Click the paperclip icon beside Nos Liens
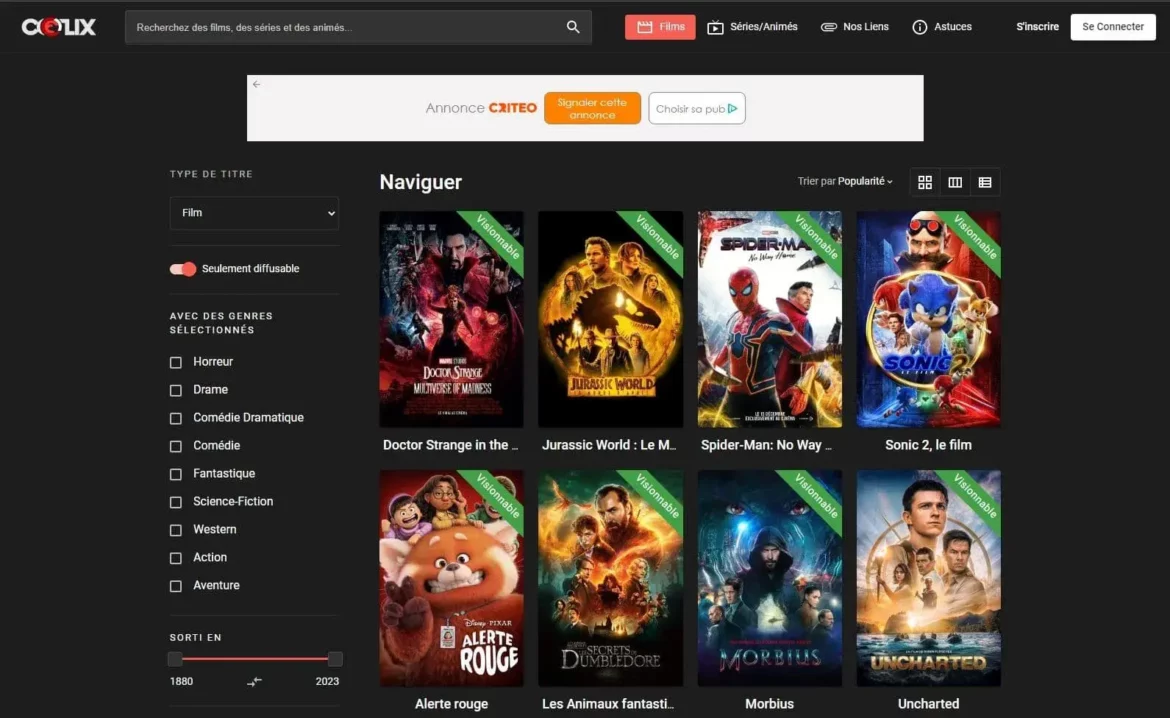 (x=829, y=27)
